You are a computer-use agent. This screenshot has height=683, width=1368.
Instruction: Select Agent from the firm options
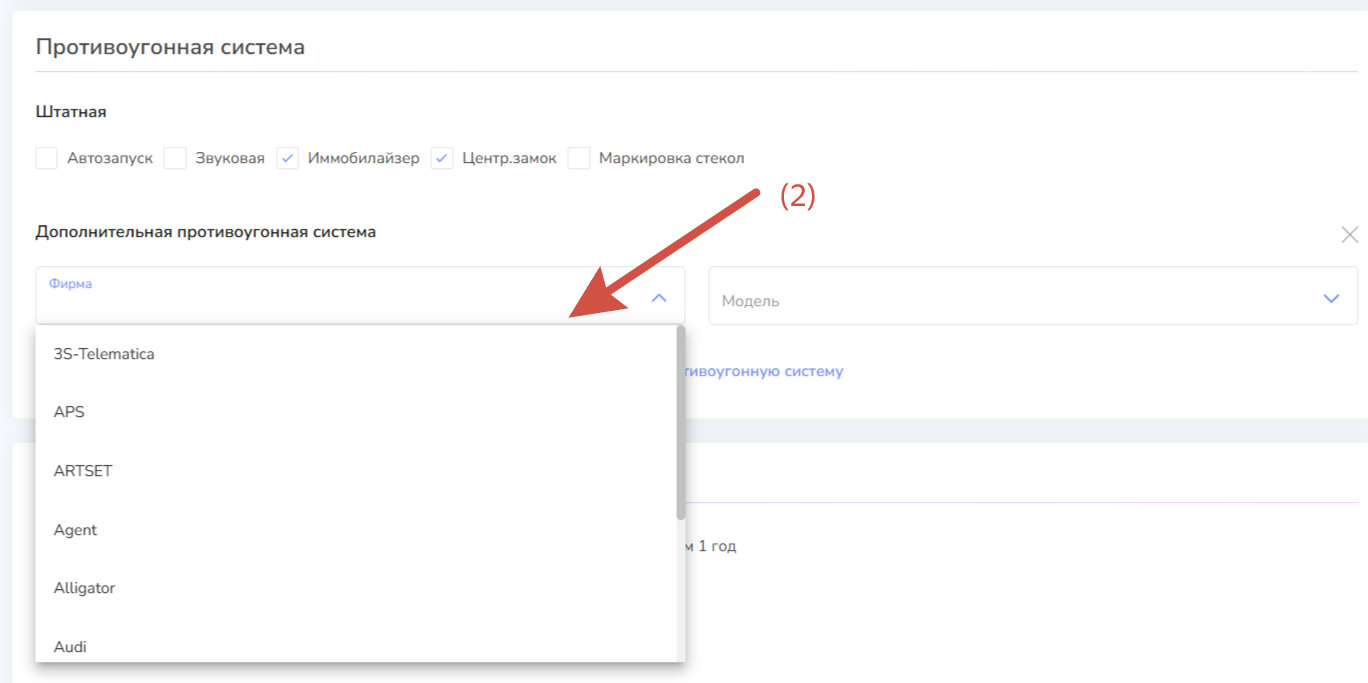pos(75,530)
